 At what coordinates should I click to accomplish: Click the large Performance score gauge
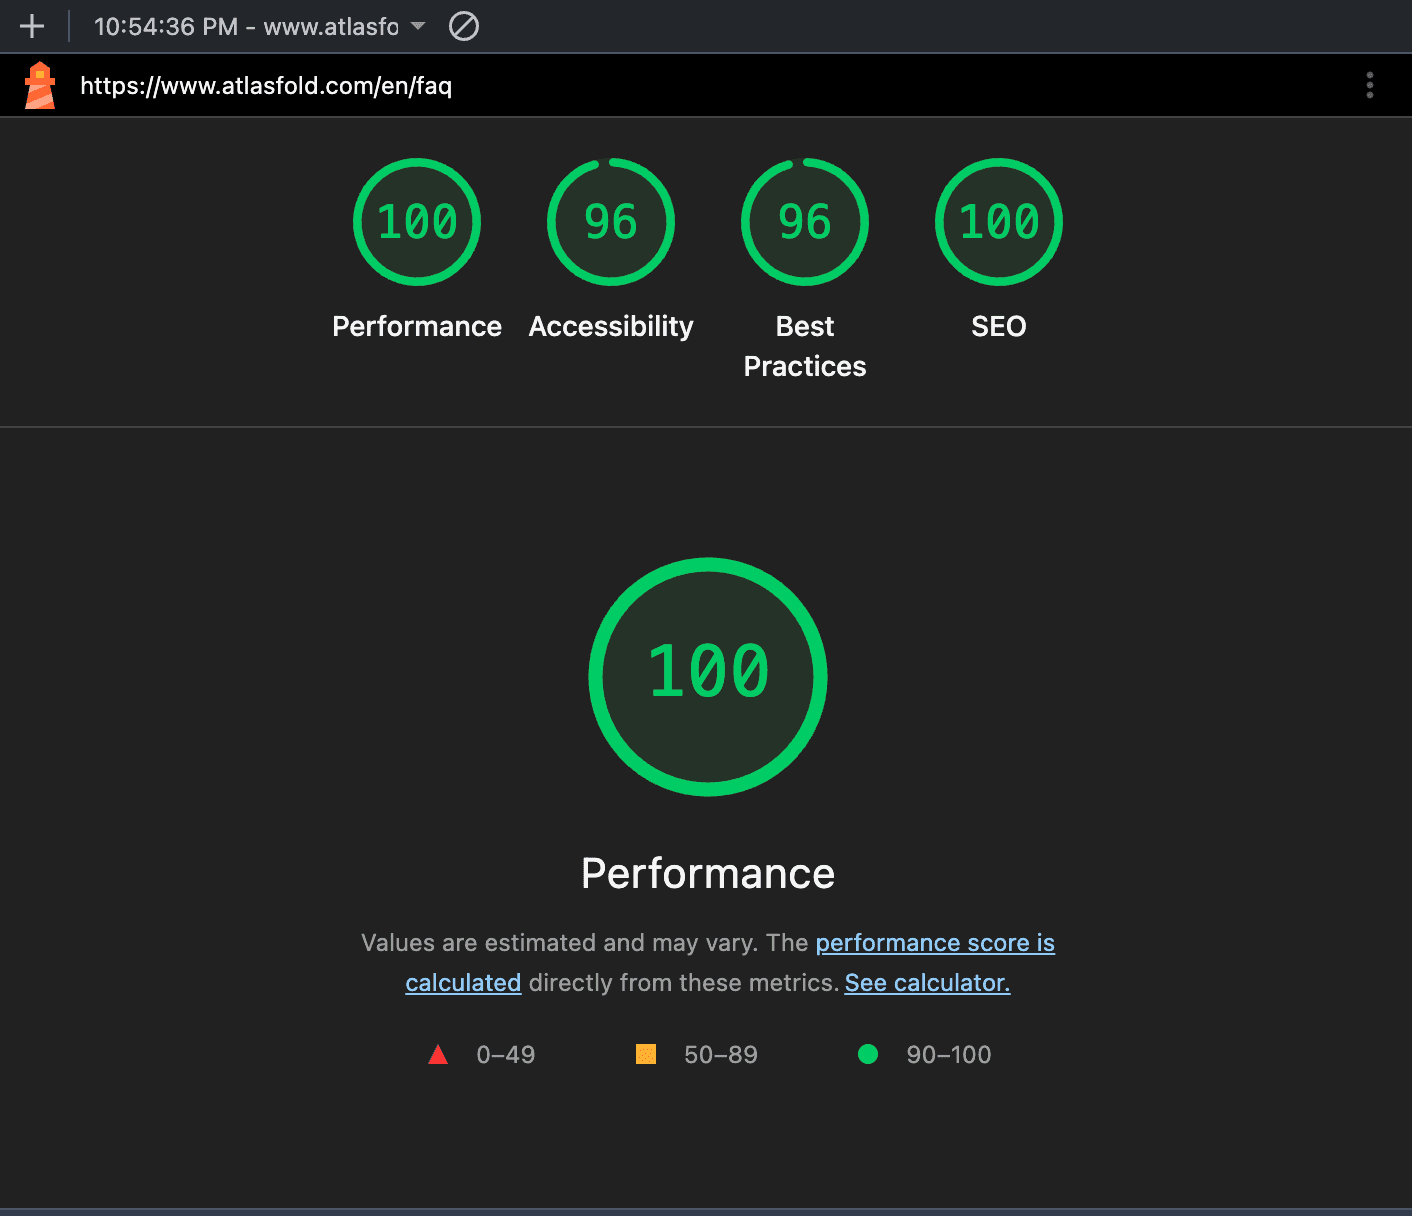(708, 677)
